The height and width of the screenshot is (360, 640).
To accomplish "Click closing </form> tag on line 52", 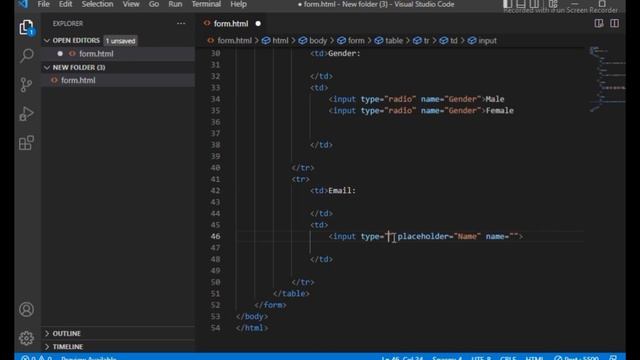I will click(270, 305).
